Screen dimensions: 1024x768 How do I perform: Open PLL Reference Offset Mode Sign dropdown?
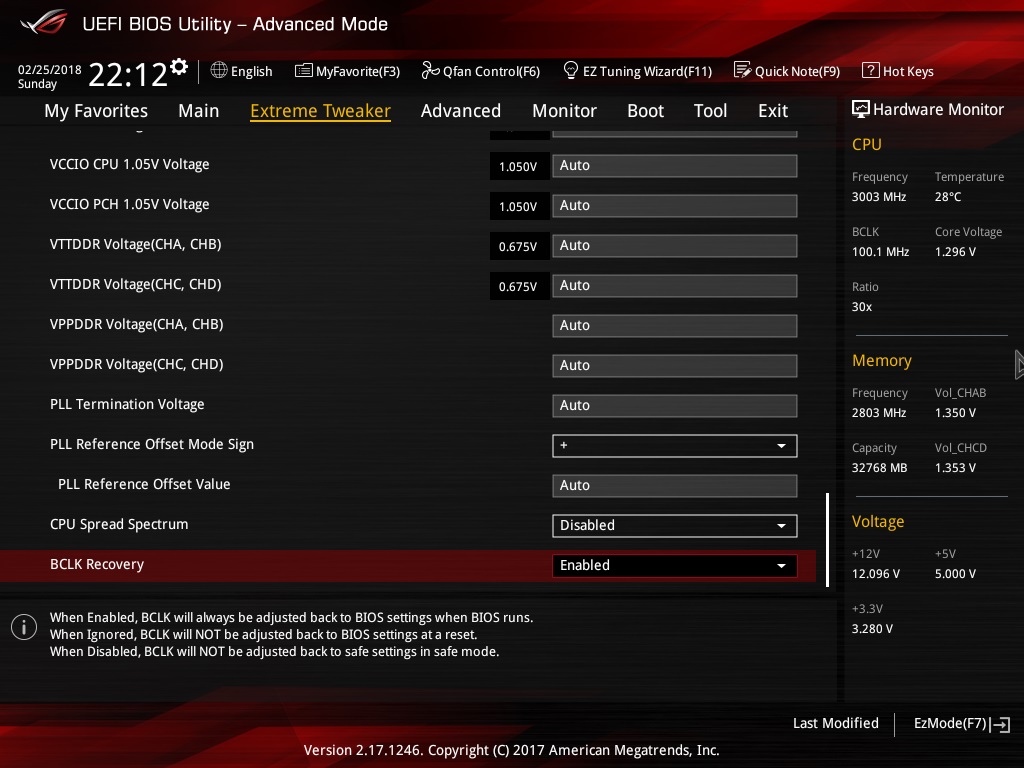675,445
